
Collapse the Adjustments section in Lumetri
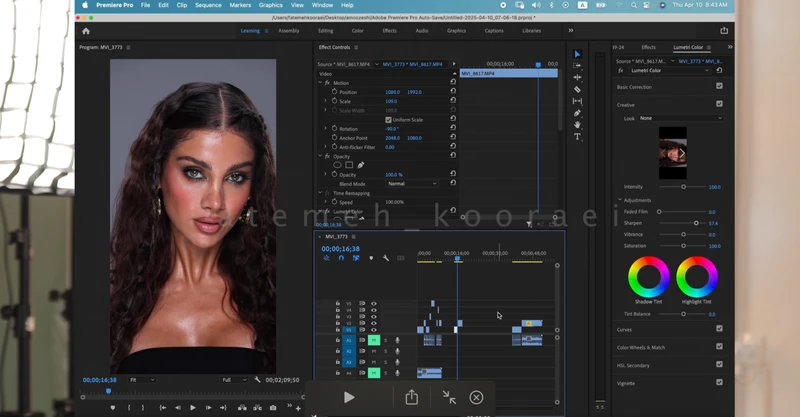tap(620, 200)
